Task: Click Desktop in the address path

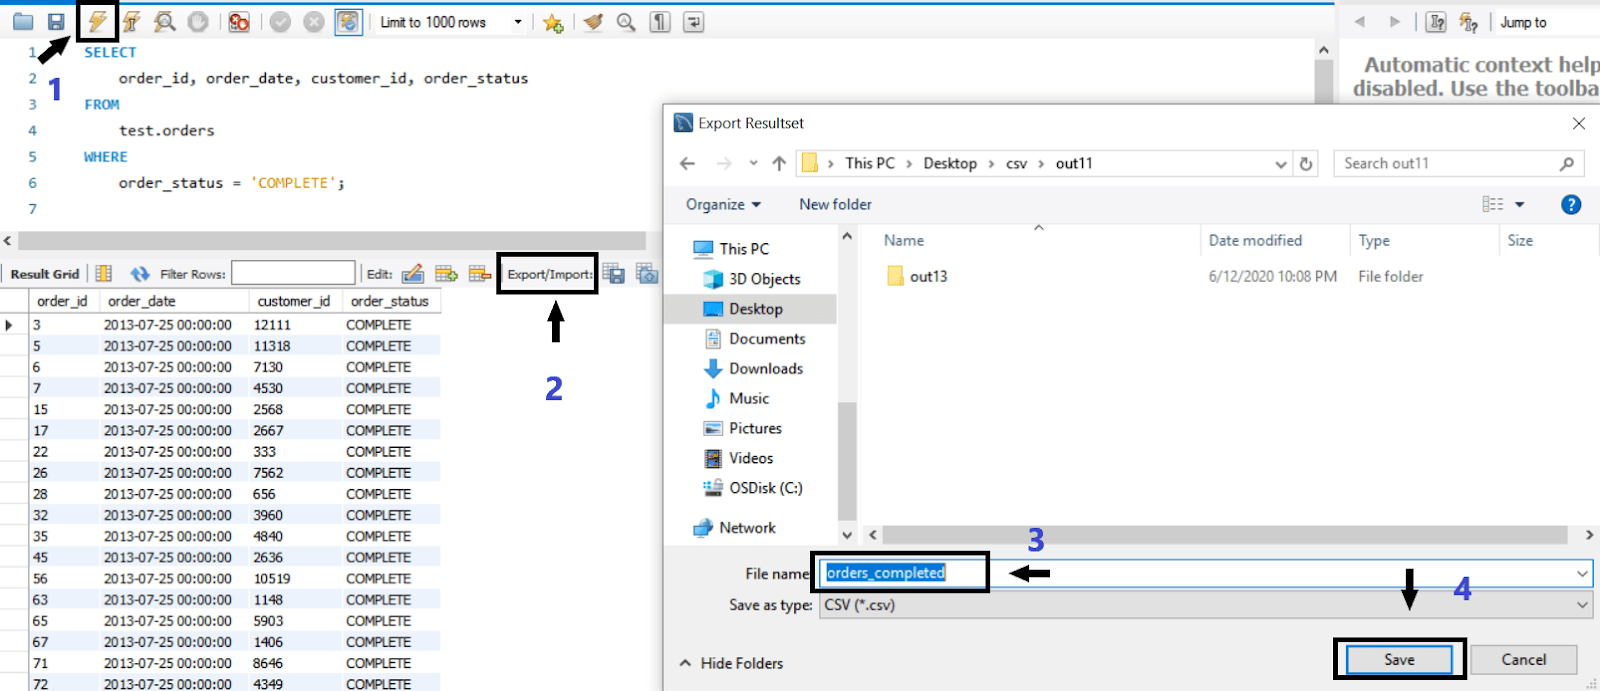Action: (x=950, y=163)
